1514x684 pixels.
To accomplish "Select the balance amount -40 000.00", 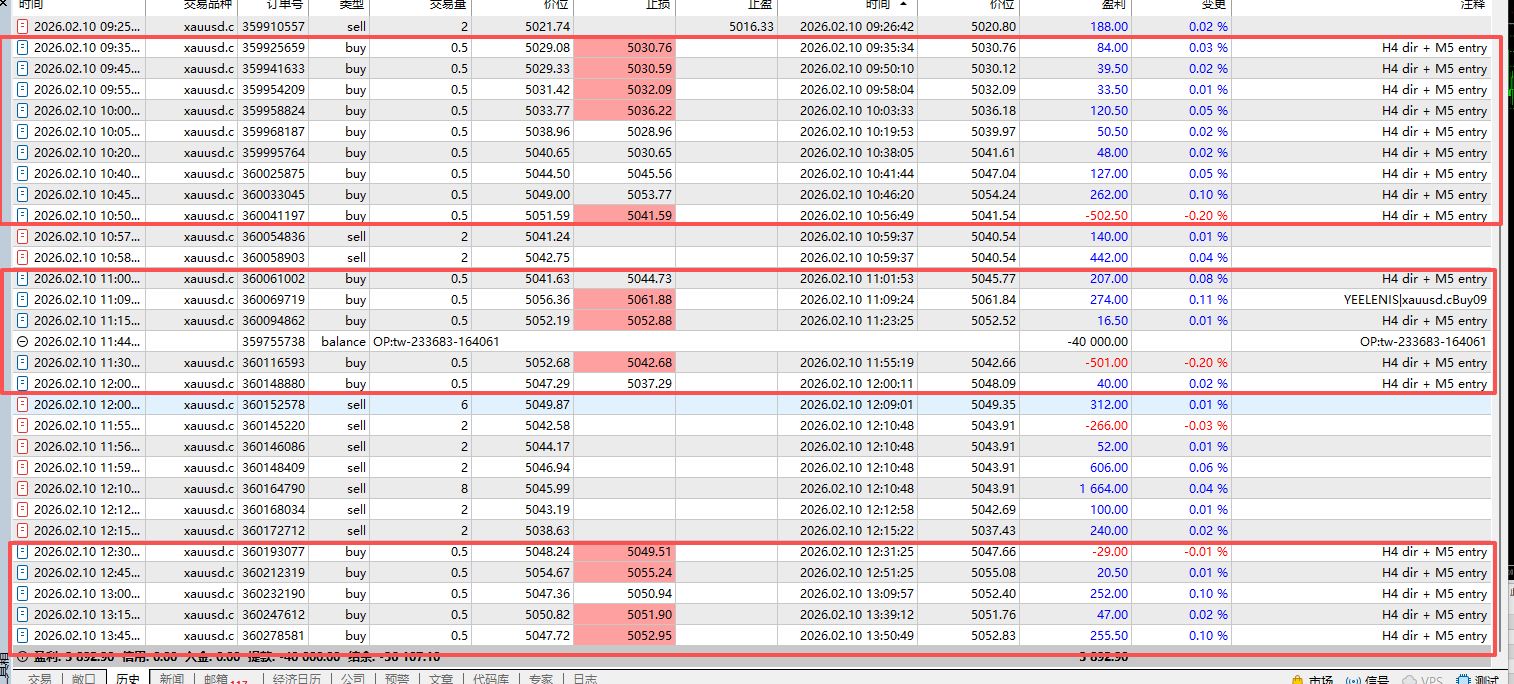I will (x=1098, y=342).
